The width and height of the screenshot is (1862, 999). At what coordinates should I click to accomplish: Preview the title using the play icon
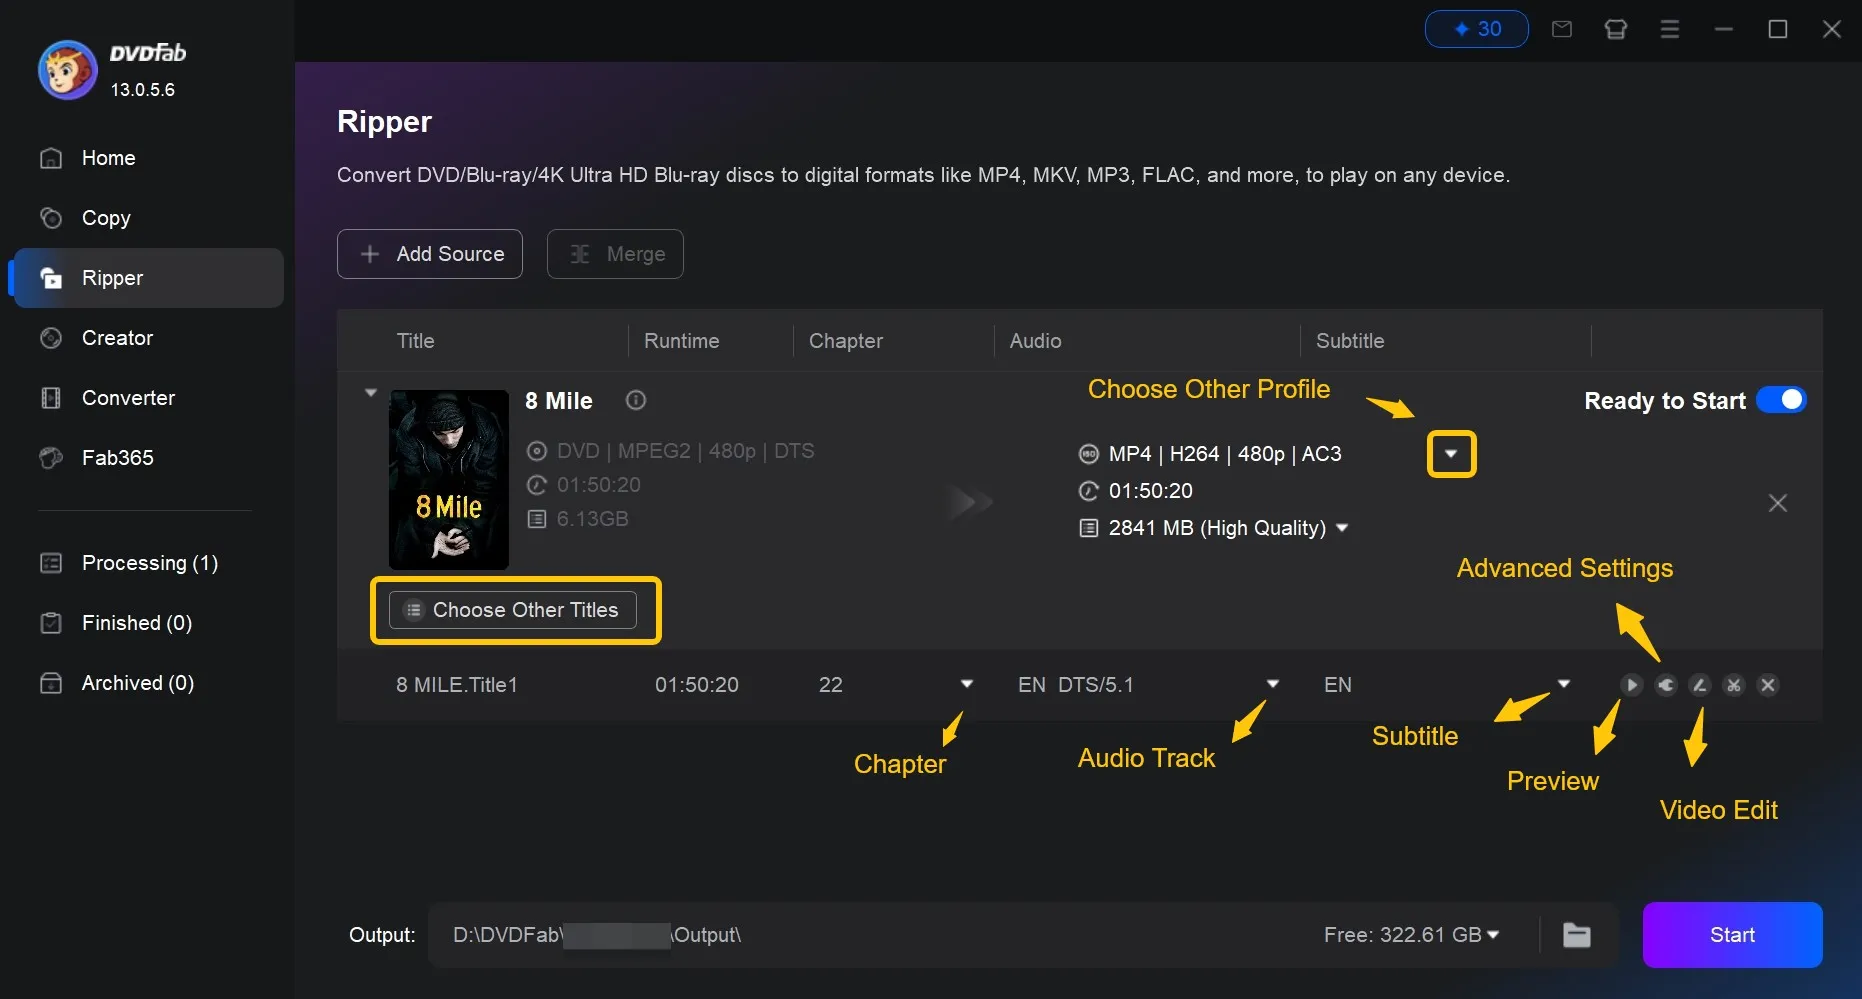[1632, 685]
